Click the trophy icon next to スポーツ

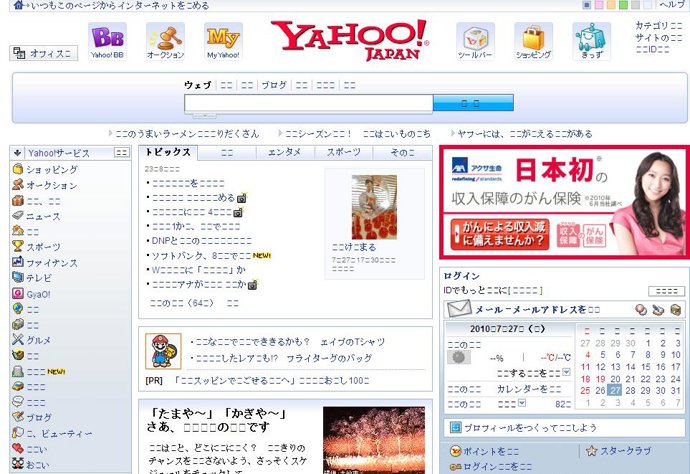pos(18,246)
